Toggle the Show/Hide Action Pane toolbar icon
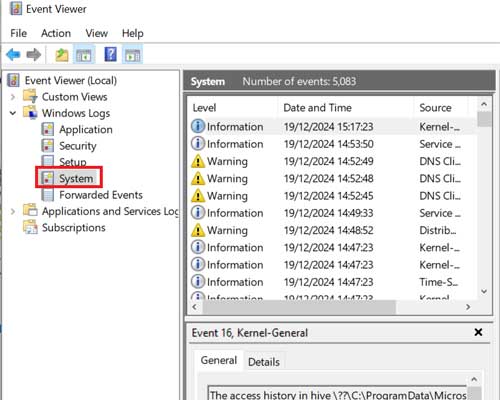Screen dimensions: 500x400 [133, 55]
